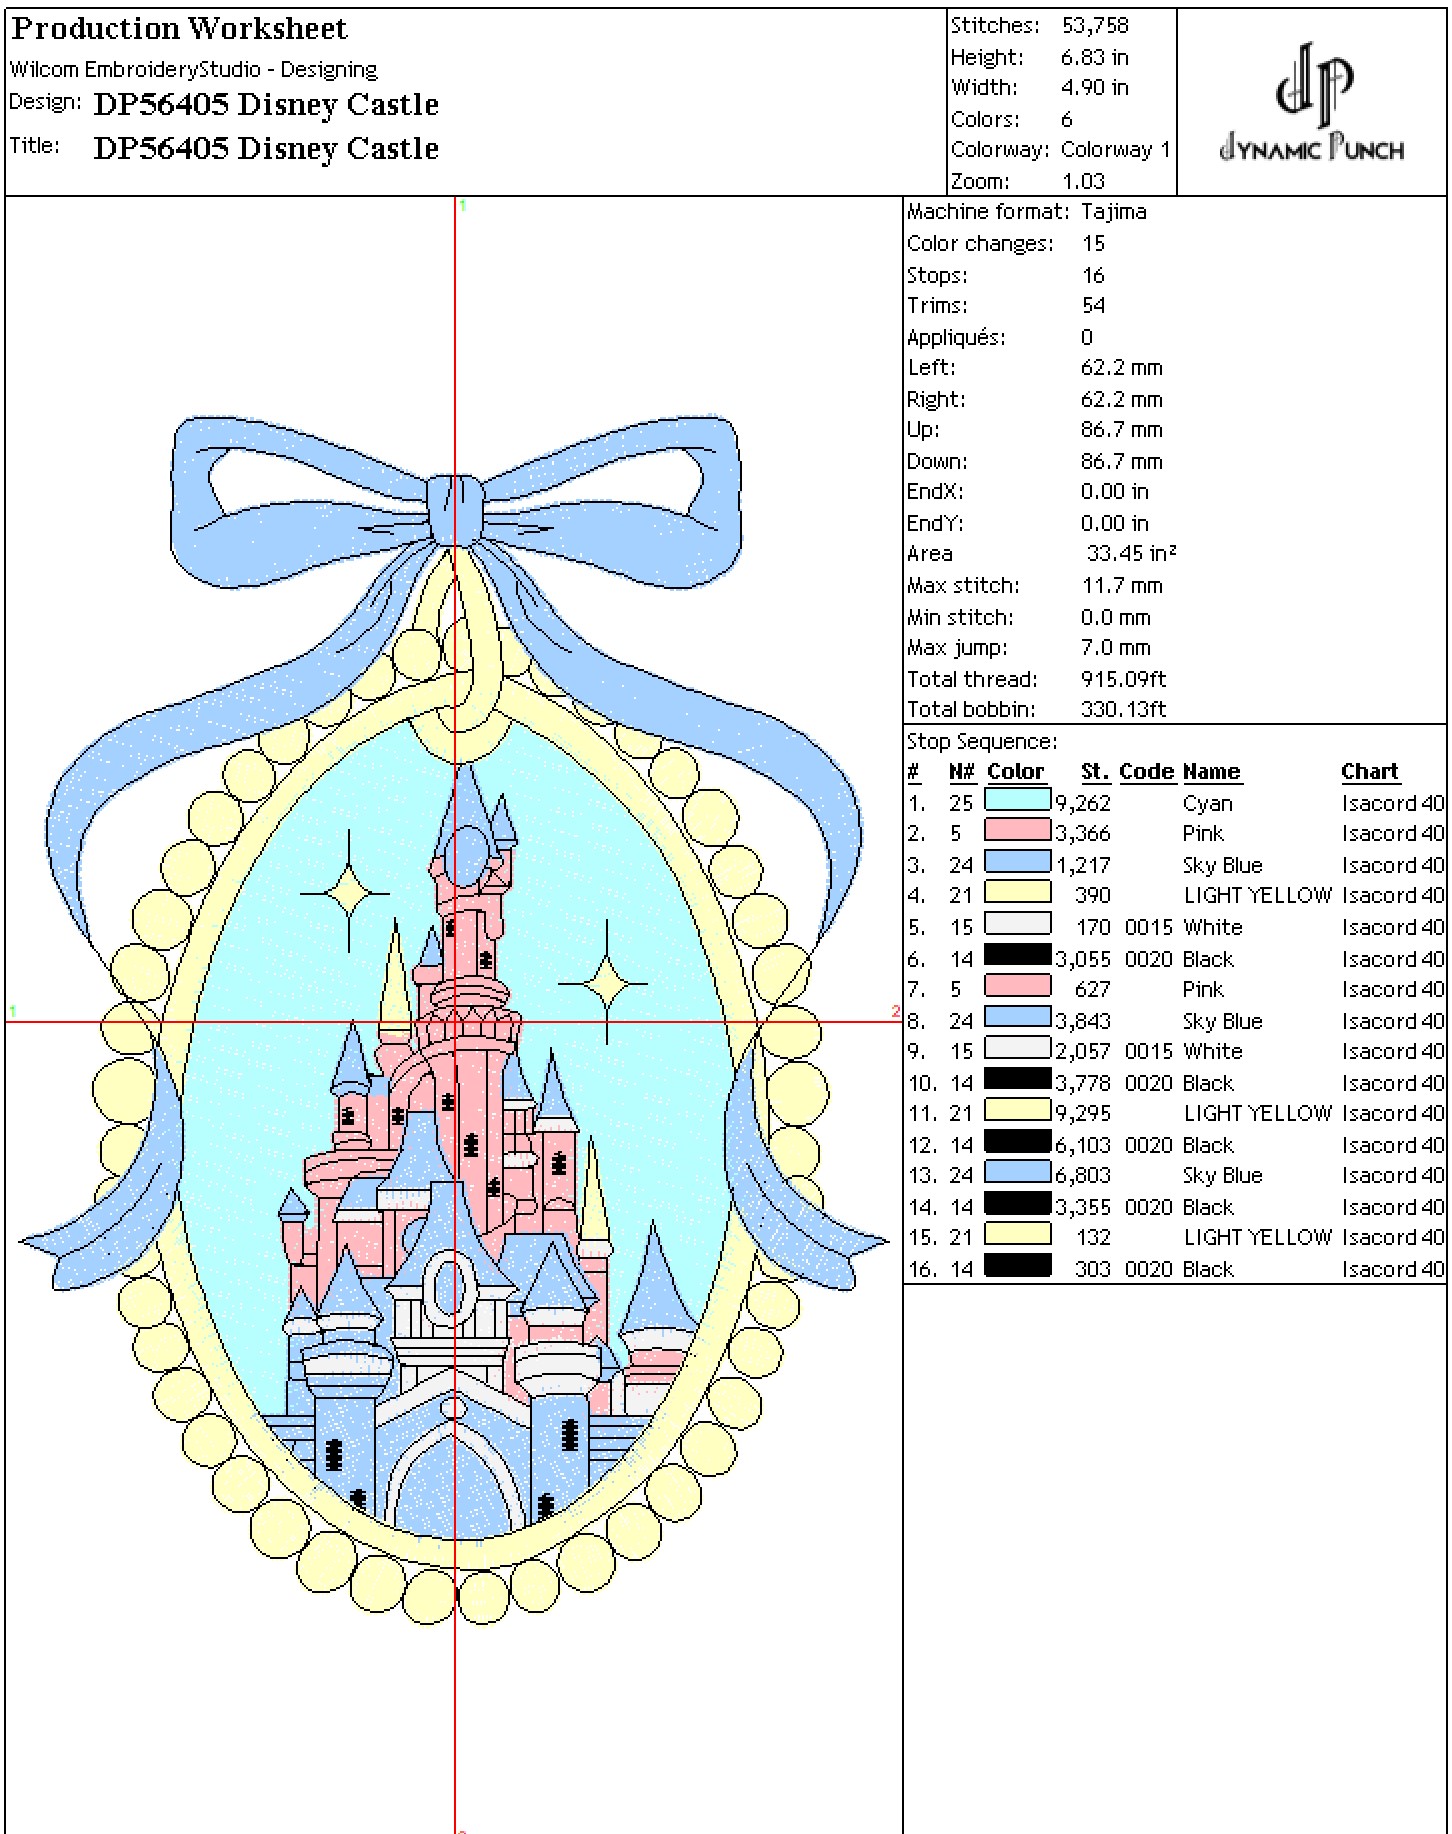Click code '0015' in stop 5 row
Screen dimensions: 1452x1834
[x=1148, y=927]
